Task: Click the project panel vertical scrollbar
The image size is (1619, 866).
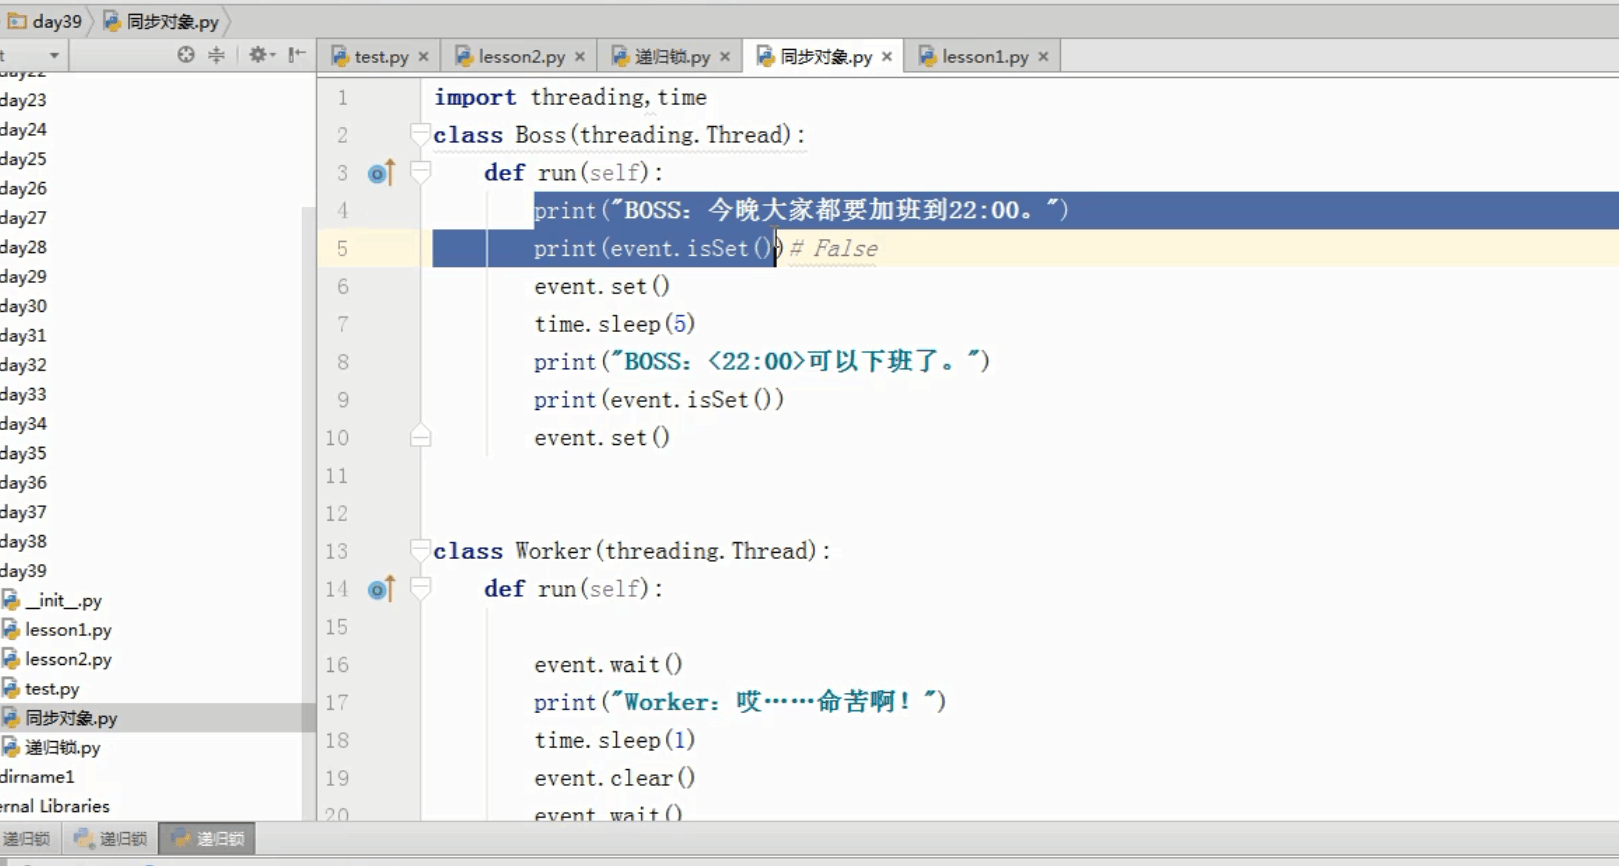Action: [308, 513]
